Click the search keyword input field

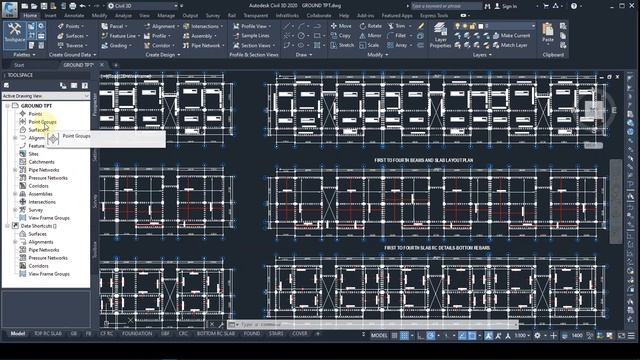pos(446,6)
